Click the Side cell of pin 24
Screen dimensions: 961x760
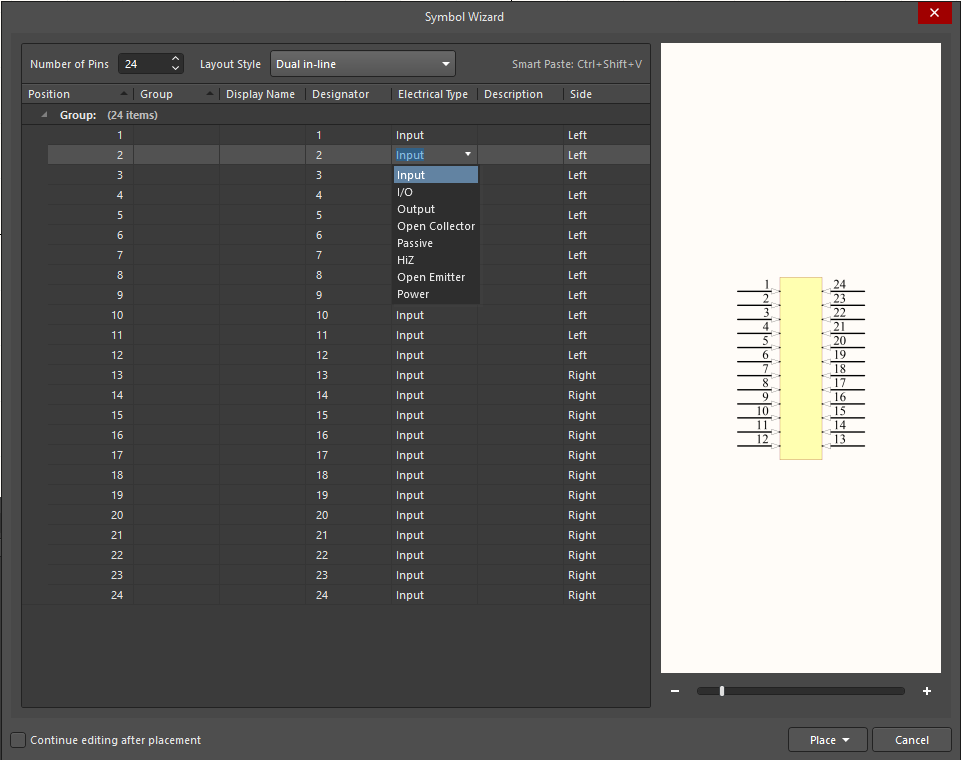pyautogui.click(x=607, y=595)
